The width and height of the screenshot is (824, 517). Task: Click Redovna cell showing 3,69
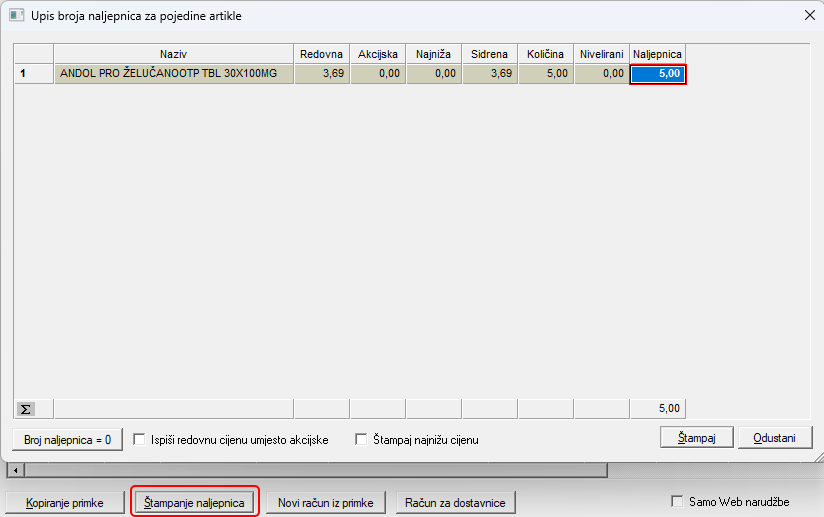[322, 74]
